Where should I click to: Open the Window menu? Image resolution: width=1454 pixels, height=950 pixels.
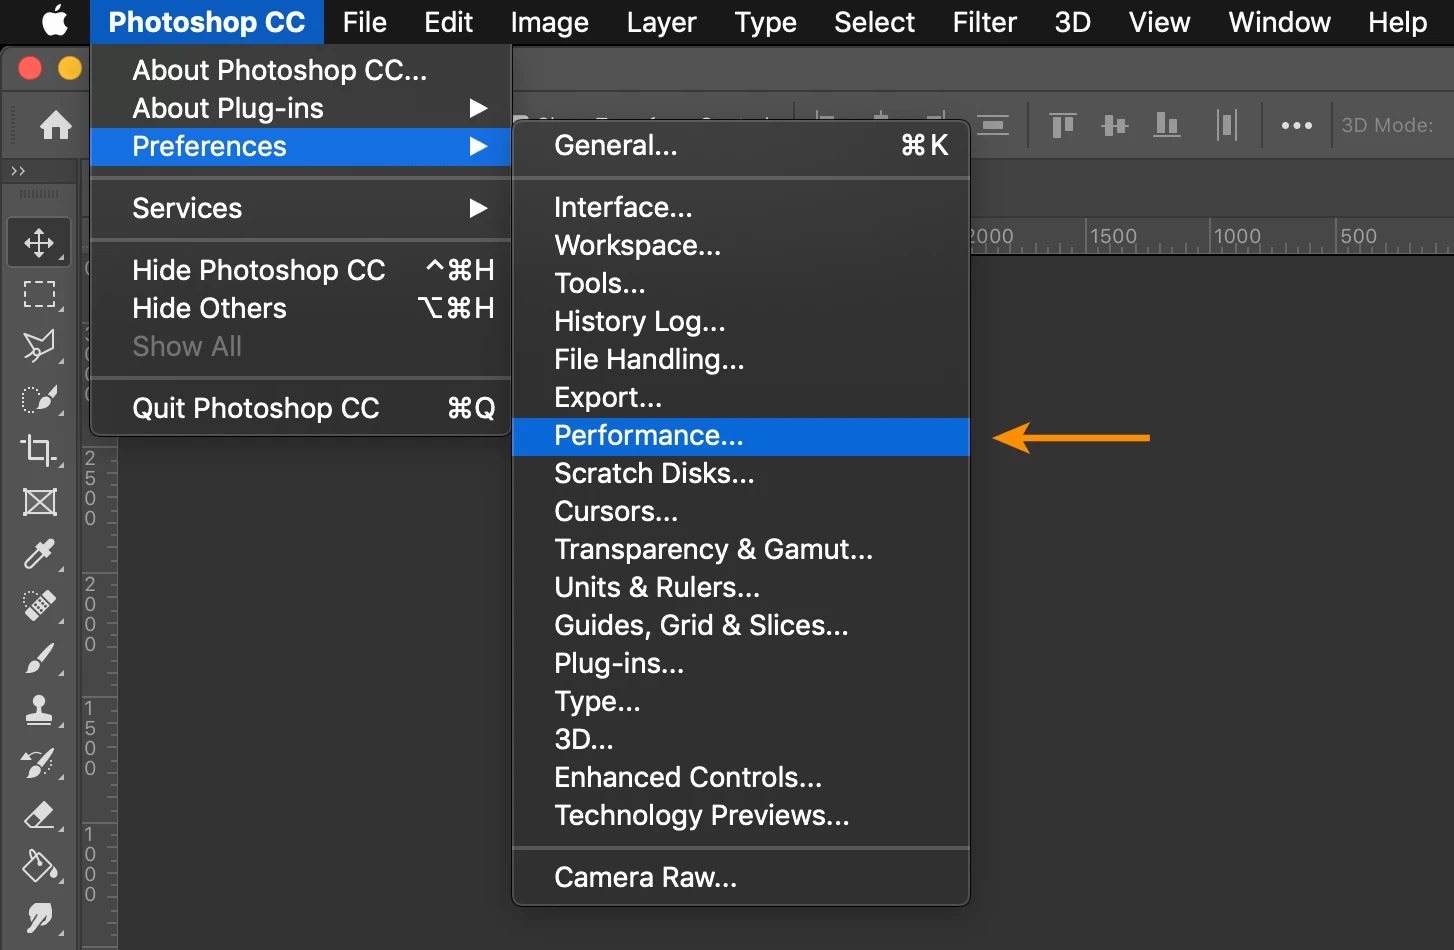tap(1279, 22)
